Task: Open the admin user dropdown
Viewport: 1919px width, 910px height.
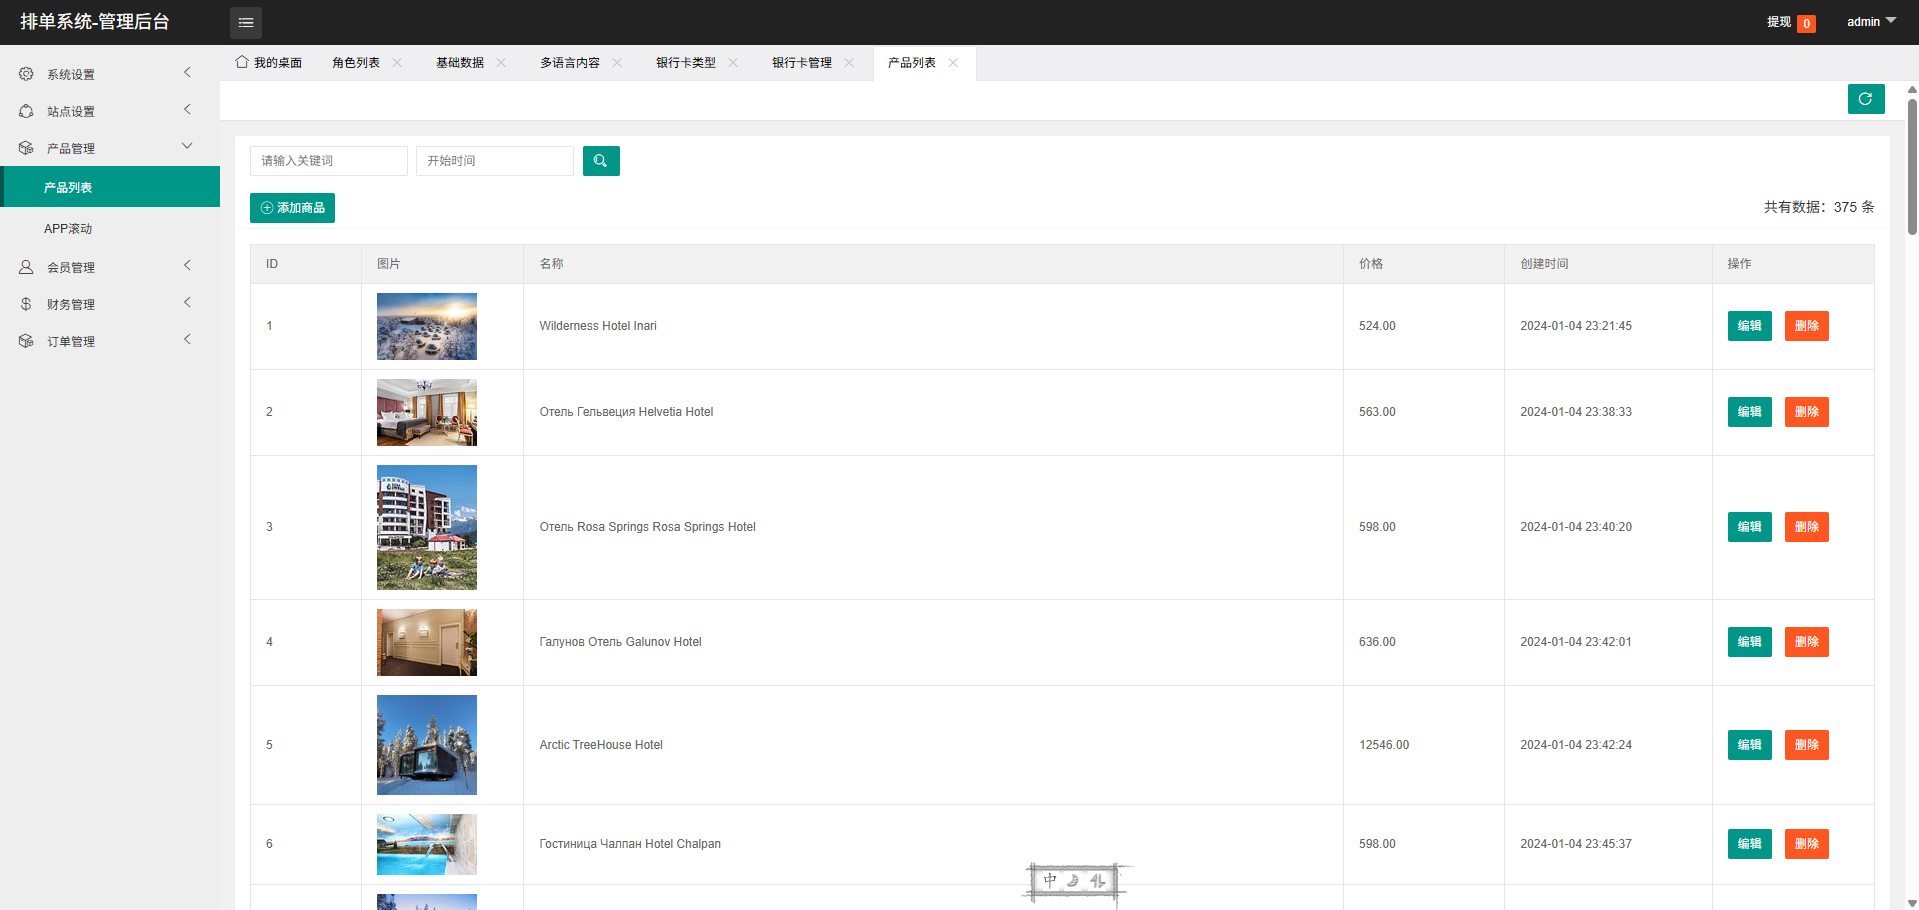Action: pyautogui.click(x=1870, y=22)
